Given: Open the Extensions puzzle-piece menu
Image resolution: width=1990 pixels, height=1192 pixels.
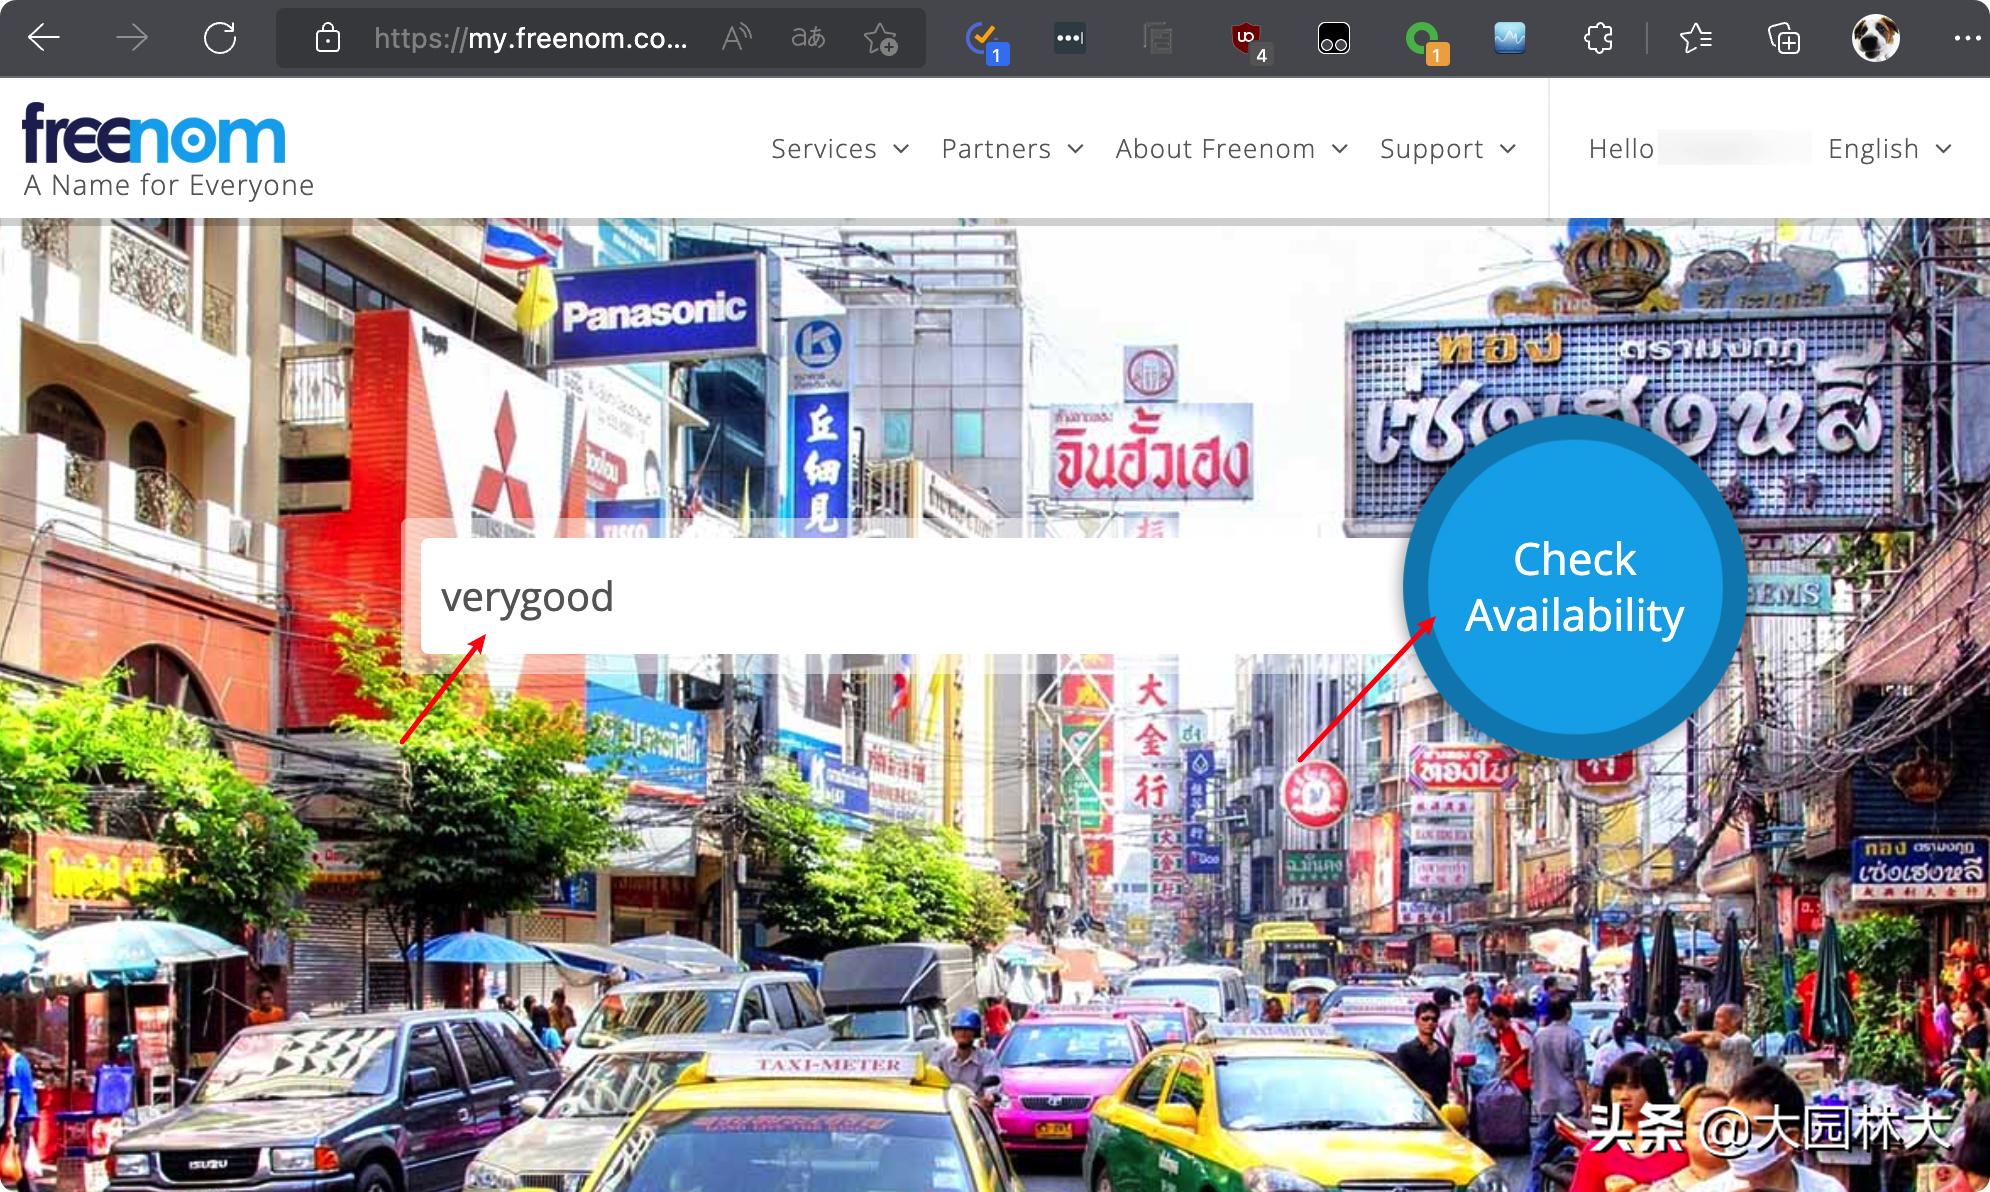Looking at the screenshot, I should coord(1598,39).
